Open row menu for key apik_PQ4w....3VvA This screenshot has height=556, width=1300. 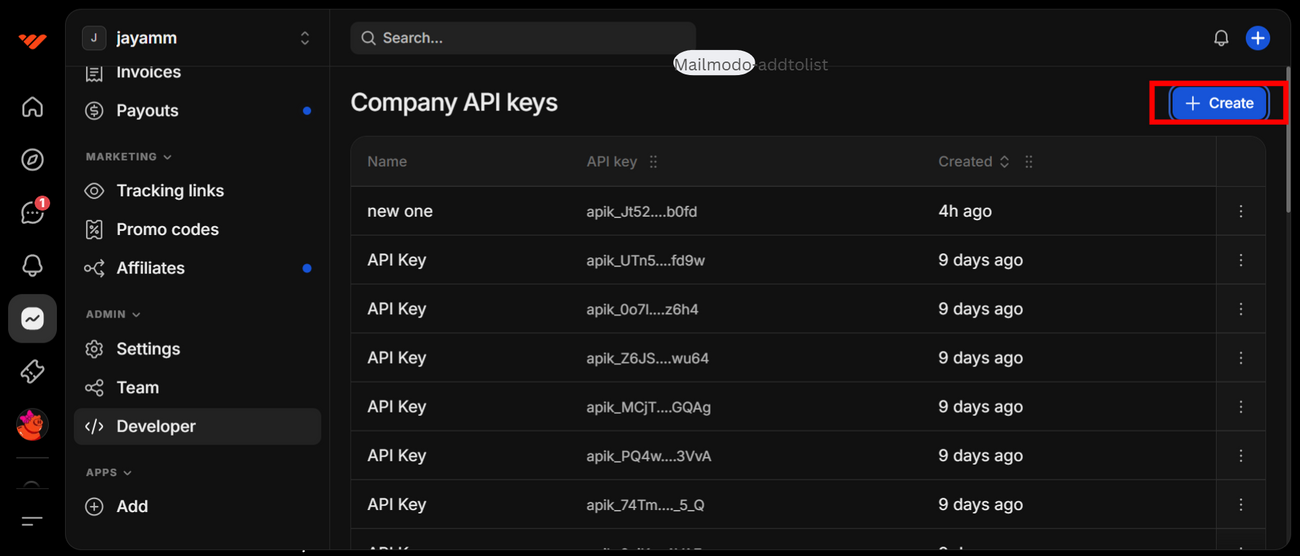(1241, 456)
